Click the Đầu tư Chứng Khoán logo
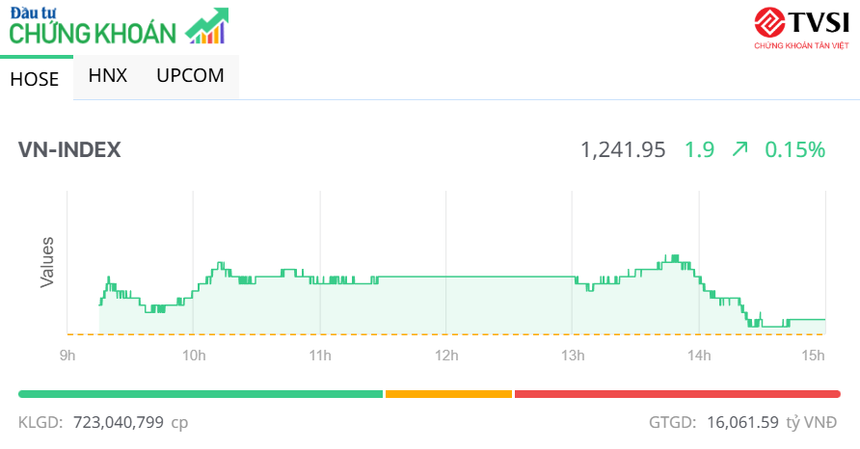The width and height of the screenshot is (860, 449). (x=95, y=27)
